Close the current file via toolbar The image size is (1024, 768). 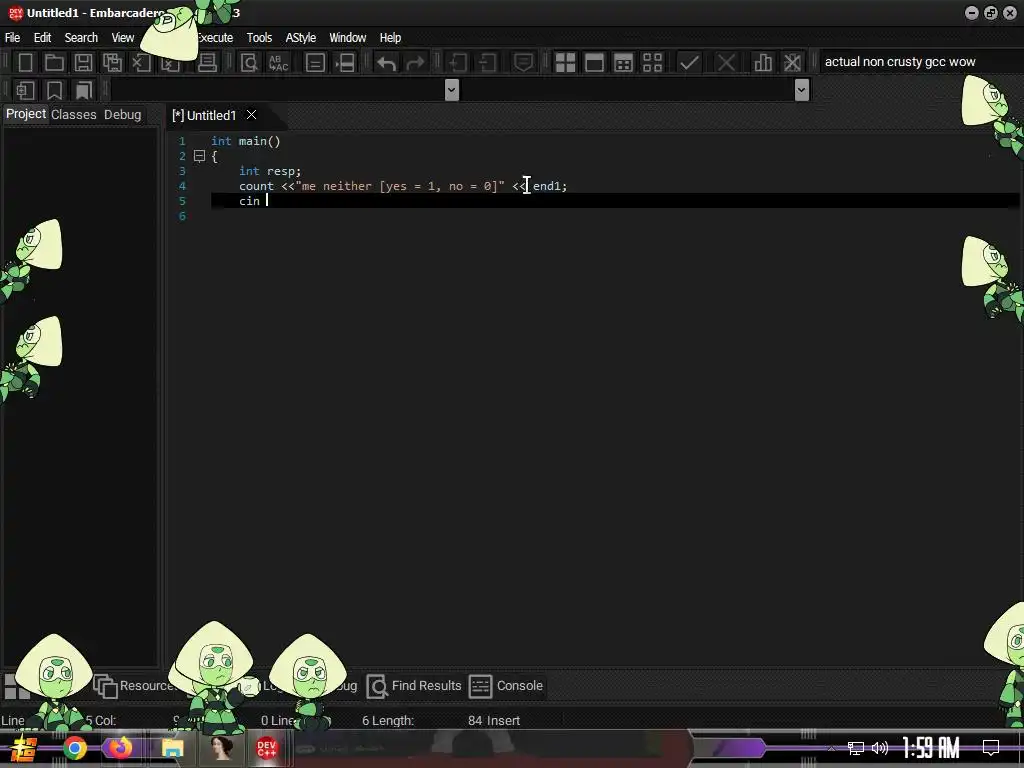pos(141,63)
